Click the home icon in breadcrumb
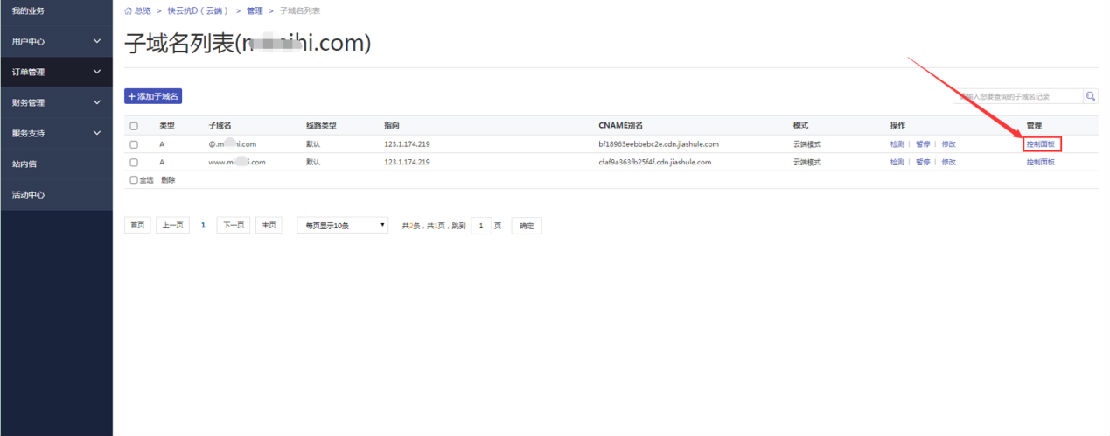The image size is (1110, 436). (128, 10)
